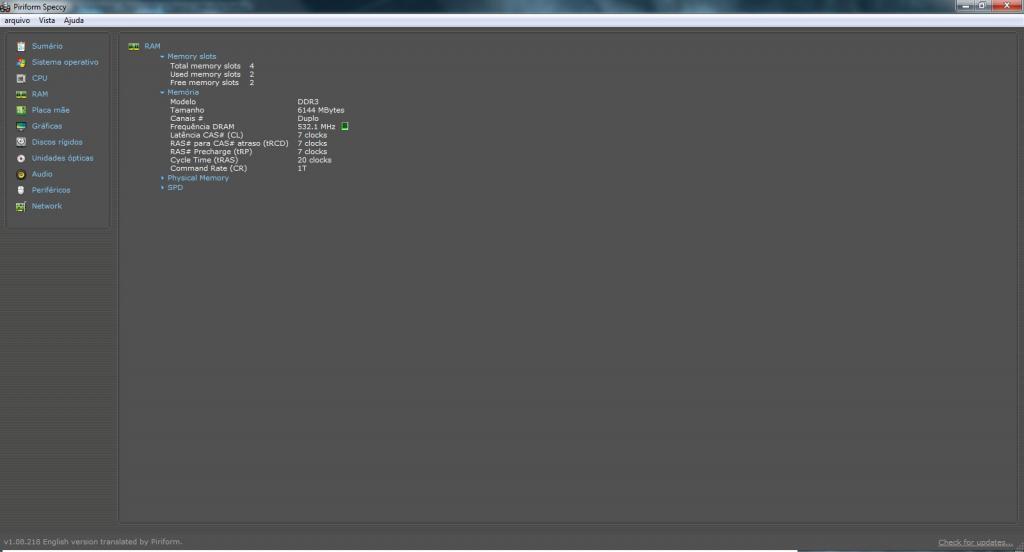Expand the Physical Memory section
The width and height of the screenshot is (1024, 552).
(x=162, y=178)
